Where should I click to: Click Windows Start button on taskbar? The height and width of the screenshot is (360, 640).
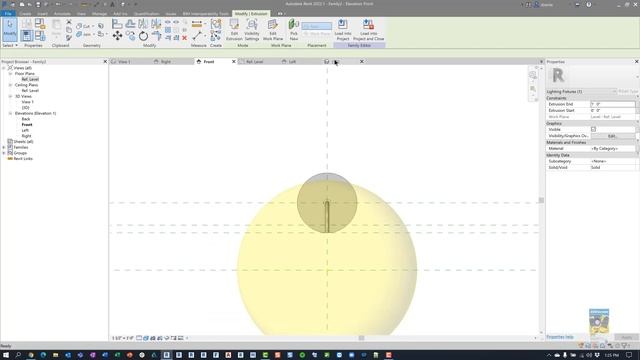6,355
